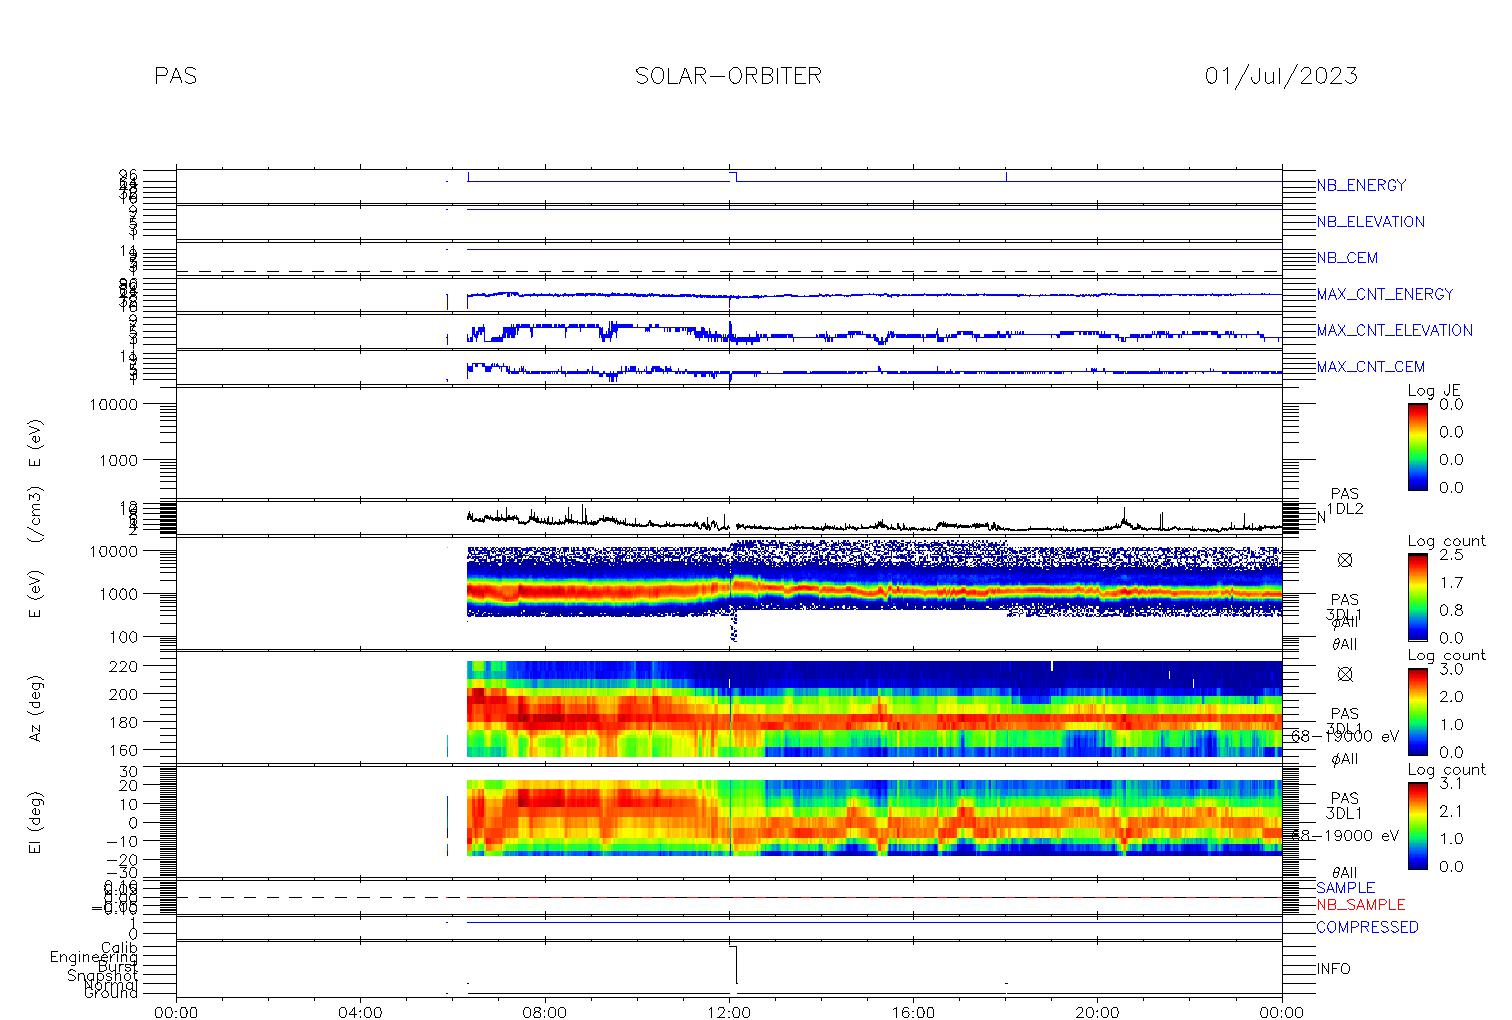Viewport: 1512px width, 1020px height.
Task: Click the COMPRESSED label
Action: tap(1367, 927)
